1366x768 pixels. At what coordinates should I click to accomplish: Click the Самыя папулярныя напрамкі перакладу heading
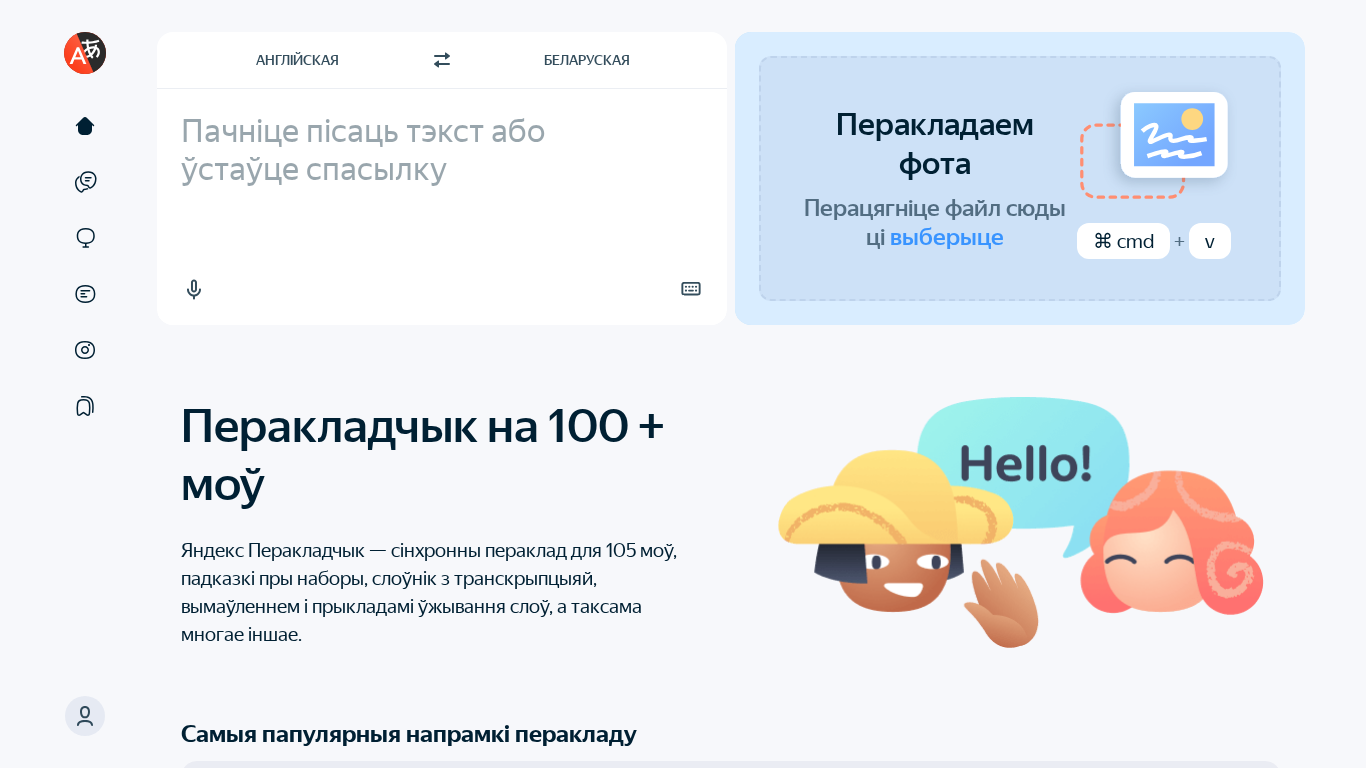pyautogui.click(x=409, y=734)
